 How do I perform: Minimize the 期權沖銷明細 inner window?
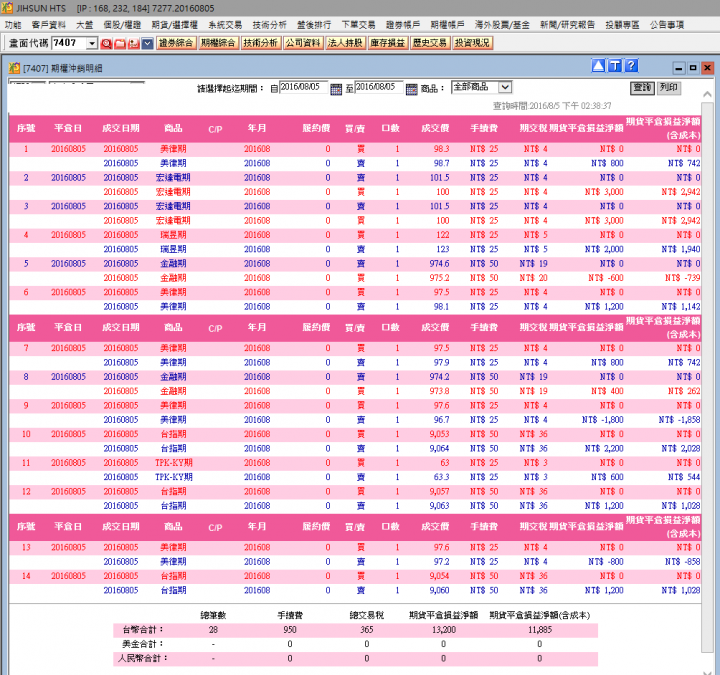[x=679, y=68]
